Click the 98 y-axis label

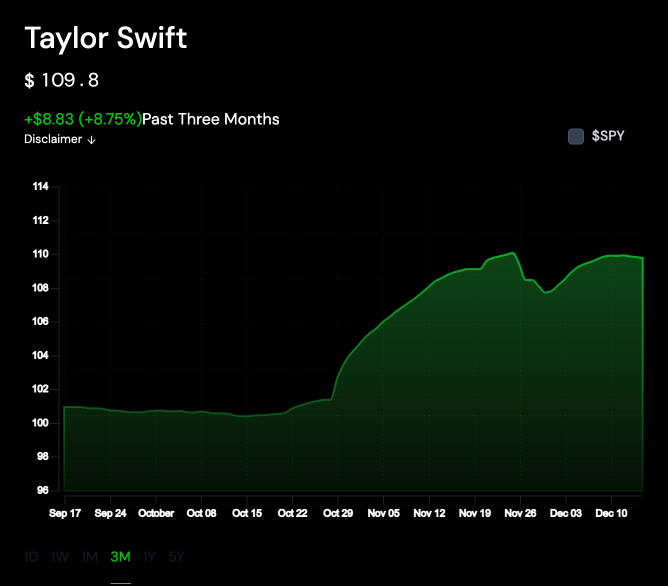pyautogui.click(x=43, y=457)
